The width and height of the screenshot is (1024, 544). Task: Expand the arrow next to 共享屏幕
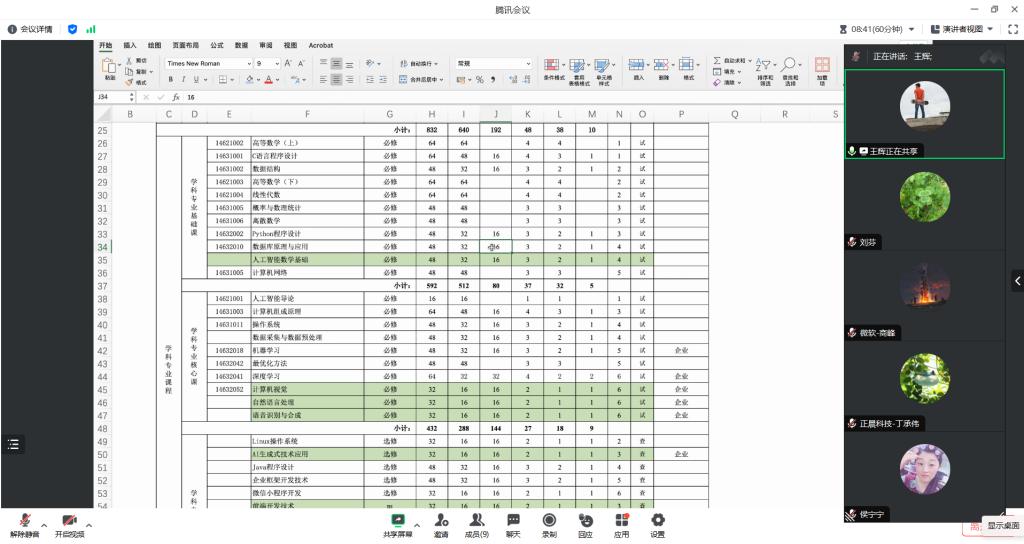417,524
